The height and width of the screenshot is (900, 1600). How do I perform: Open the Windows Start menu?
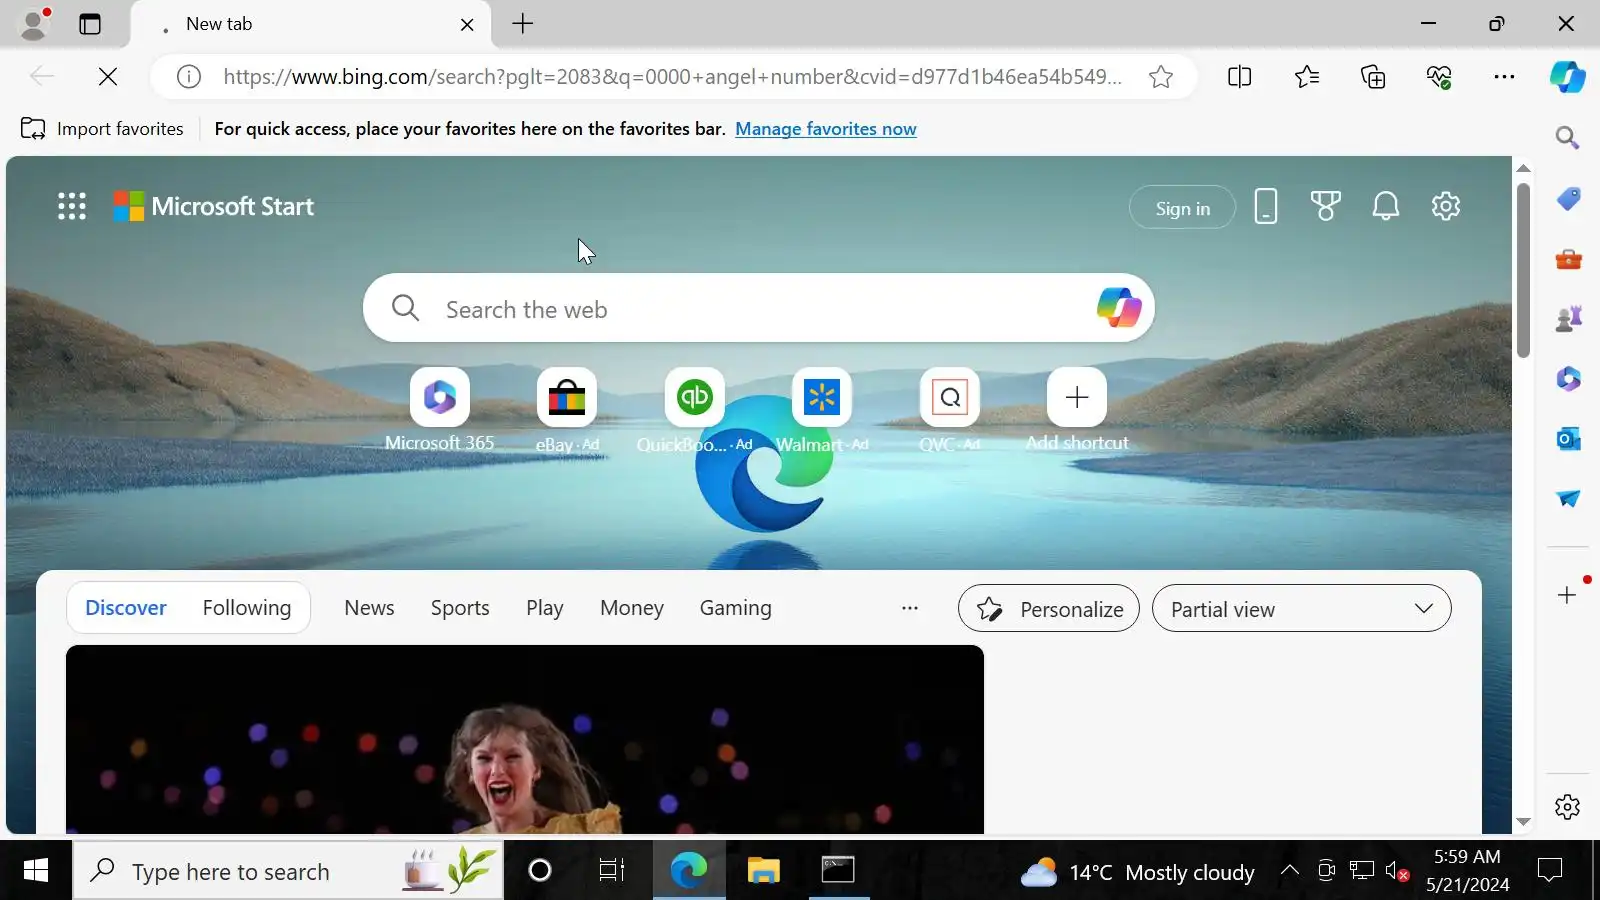pos(36,871)
